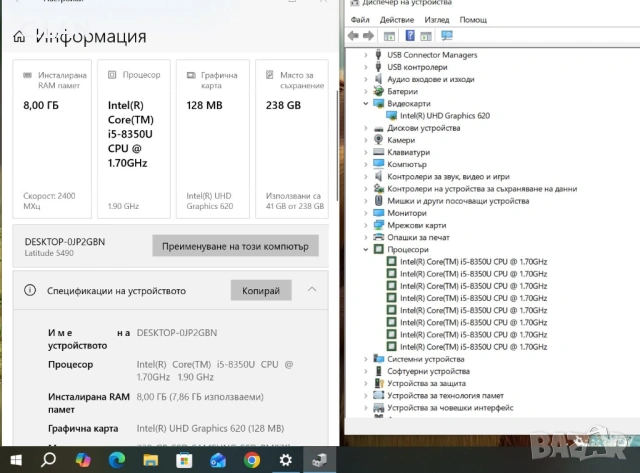The height and width of the screenshot is (473, 640).
Task: Click Settings window vertical scrollbar
Action: 337,145
